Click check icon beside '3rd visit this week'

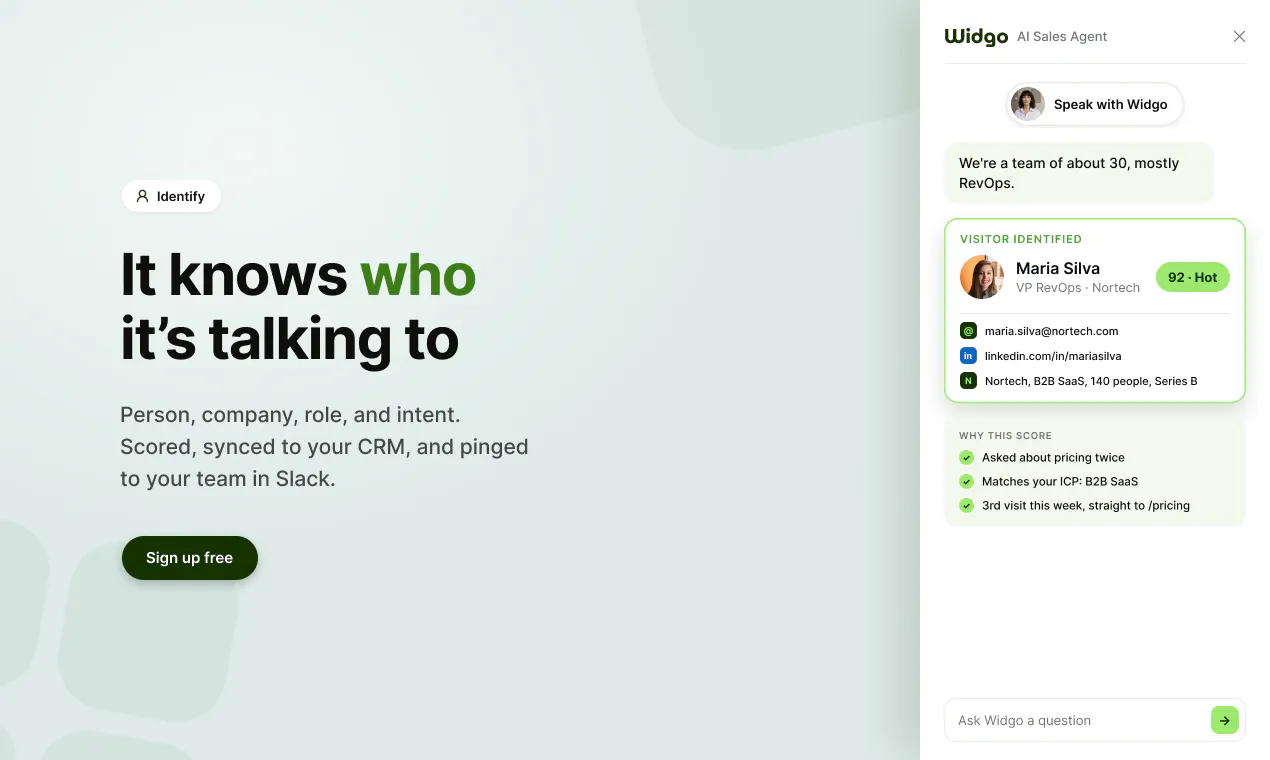[967, 505]
